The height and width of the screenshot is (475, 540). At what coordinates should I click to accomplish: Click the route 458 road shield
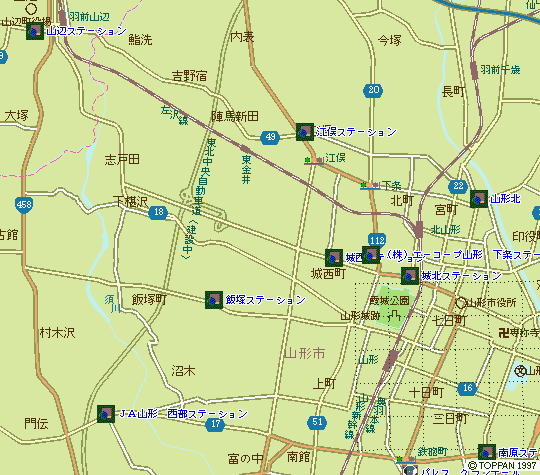(x=24, y=205)
